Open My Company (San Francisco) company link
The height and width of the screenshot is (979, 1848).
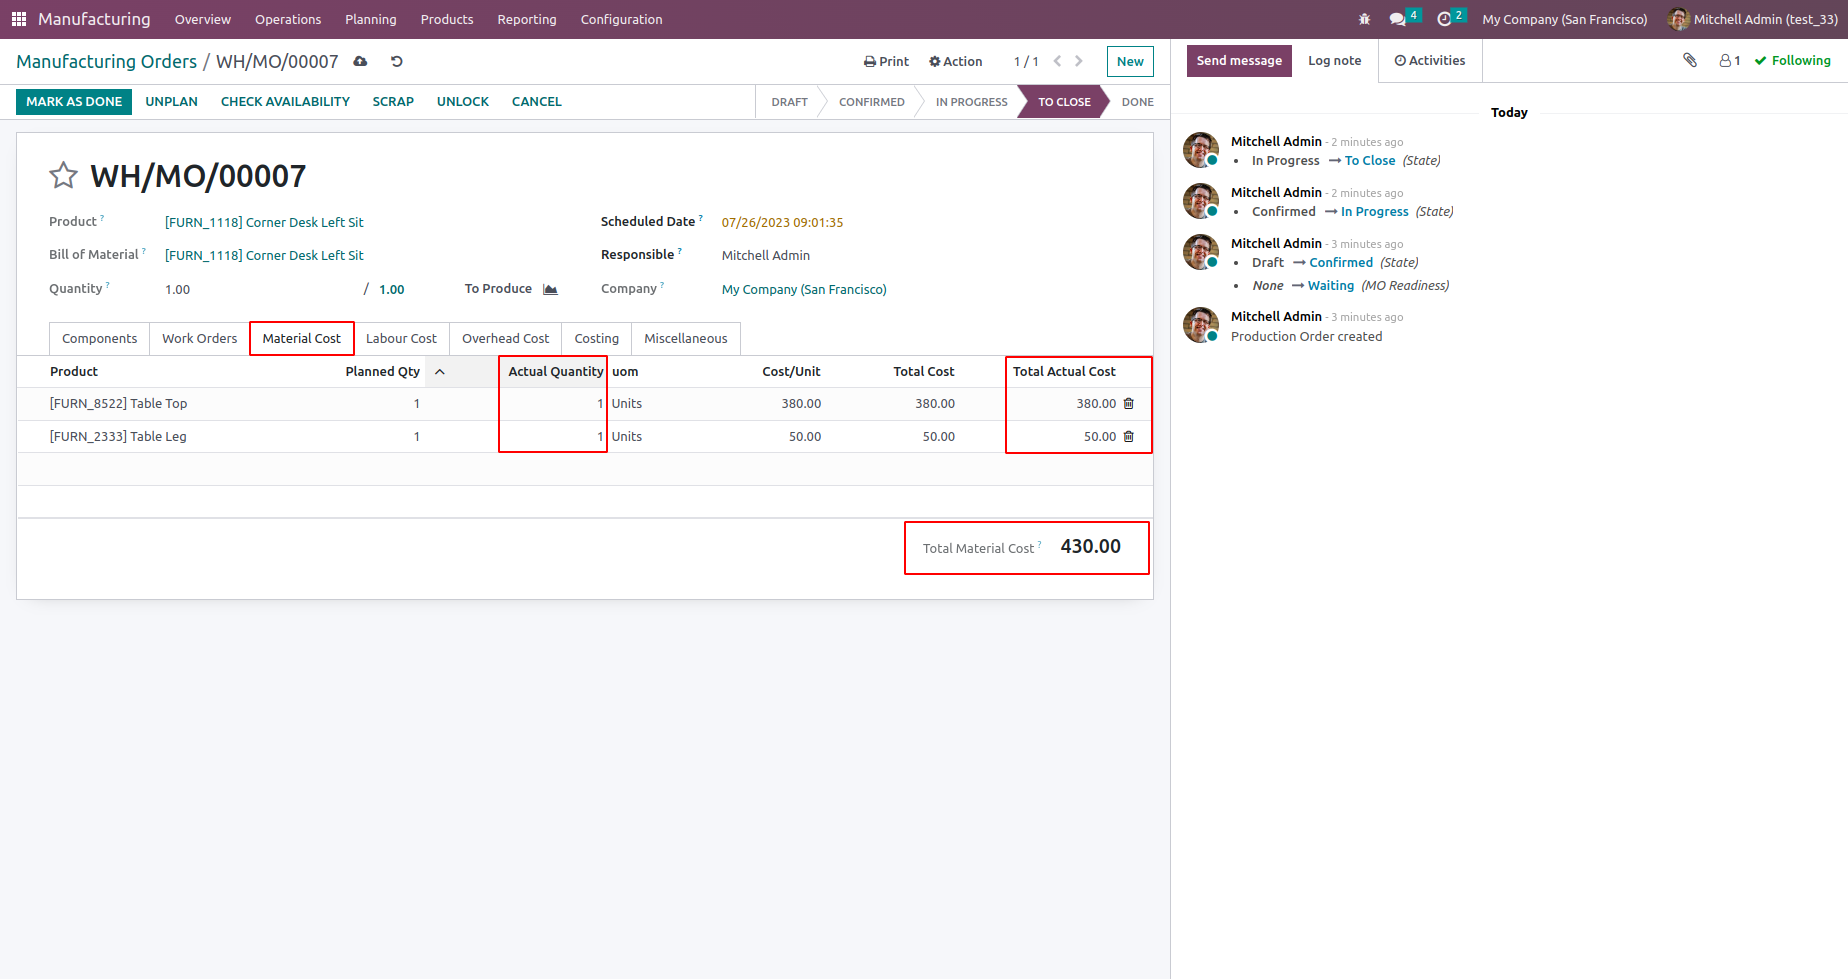(x=804, y=290)
